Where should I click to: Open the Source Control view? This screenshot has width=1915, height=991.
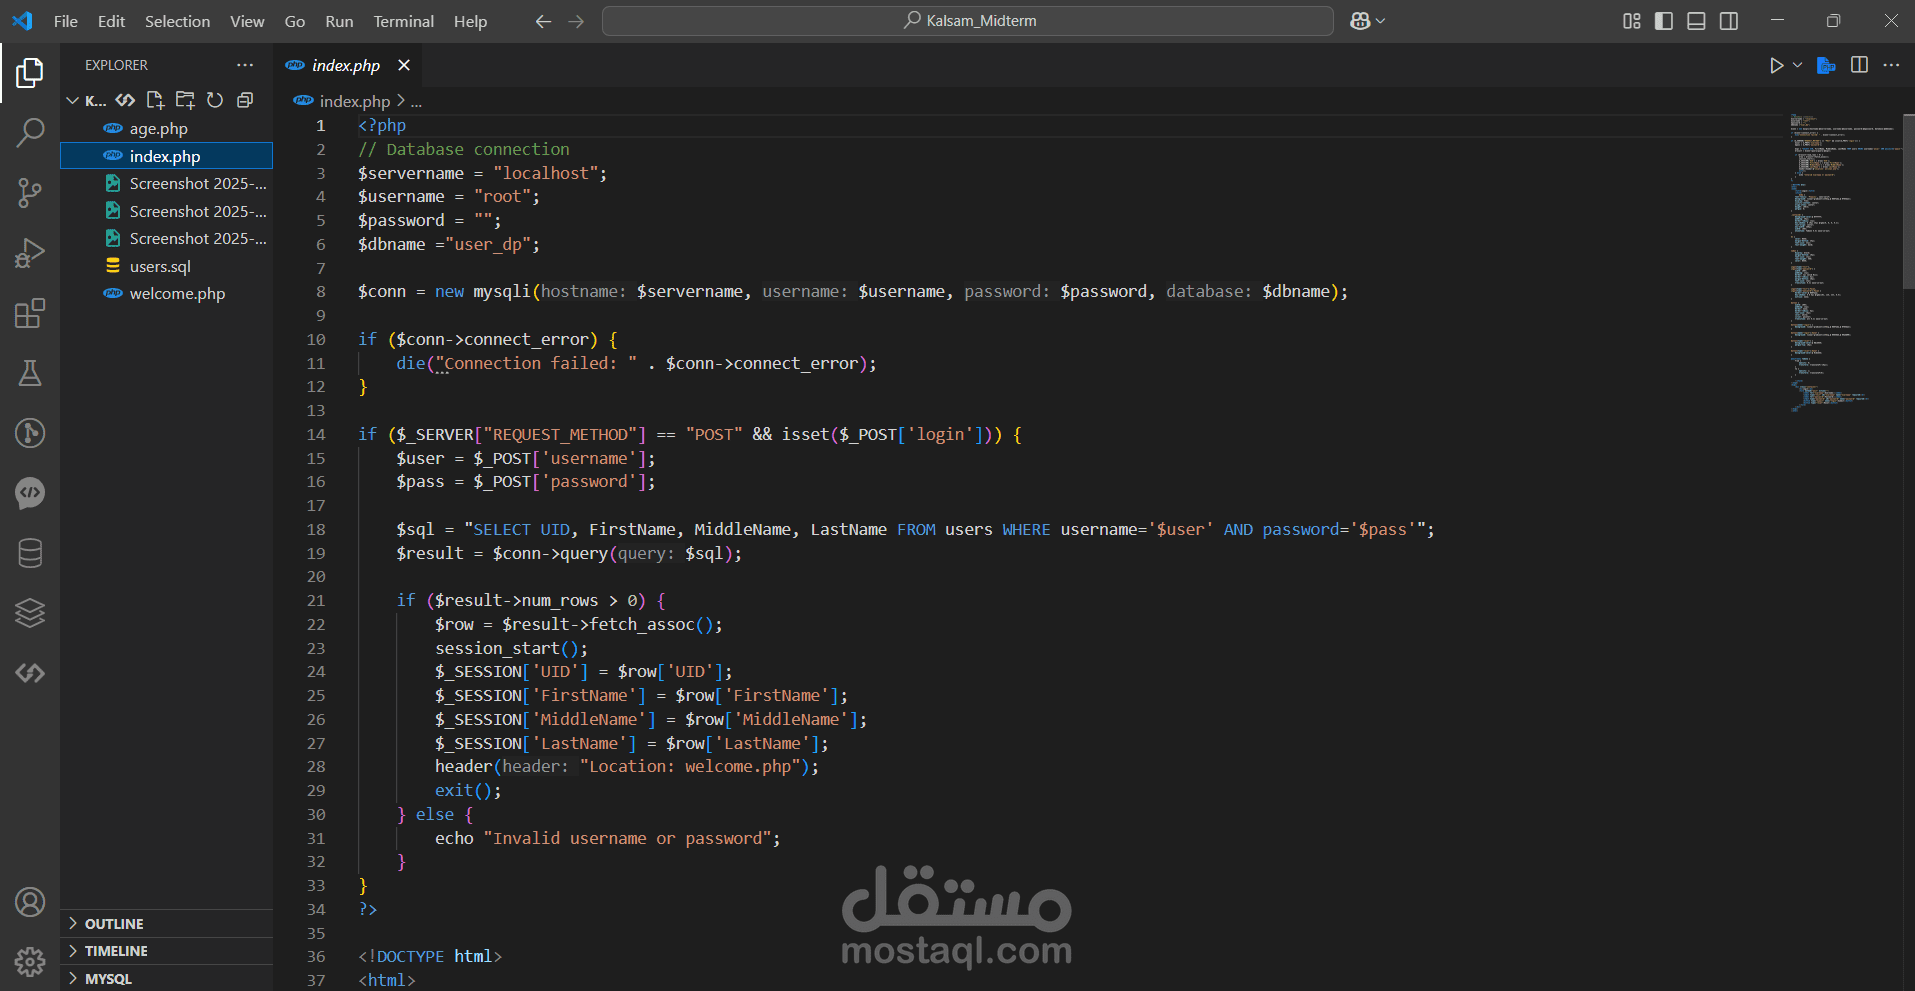coord(30,192)
